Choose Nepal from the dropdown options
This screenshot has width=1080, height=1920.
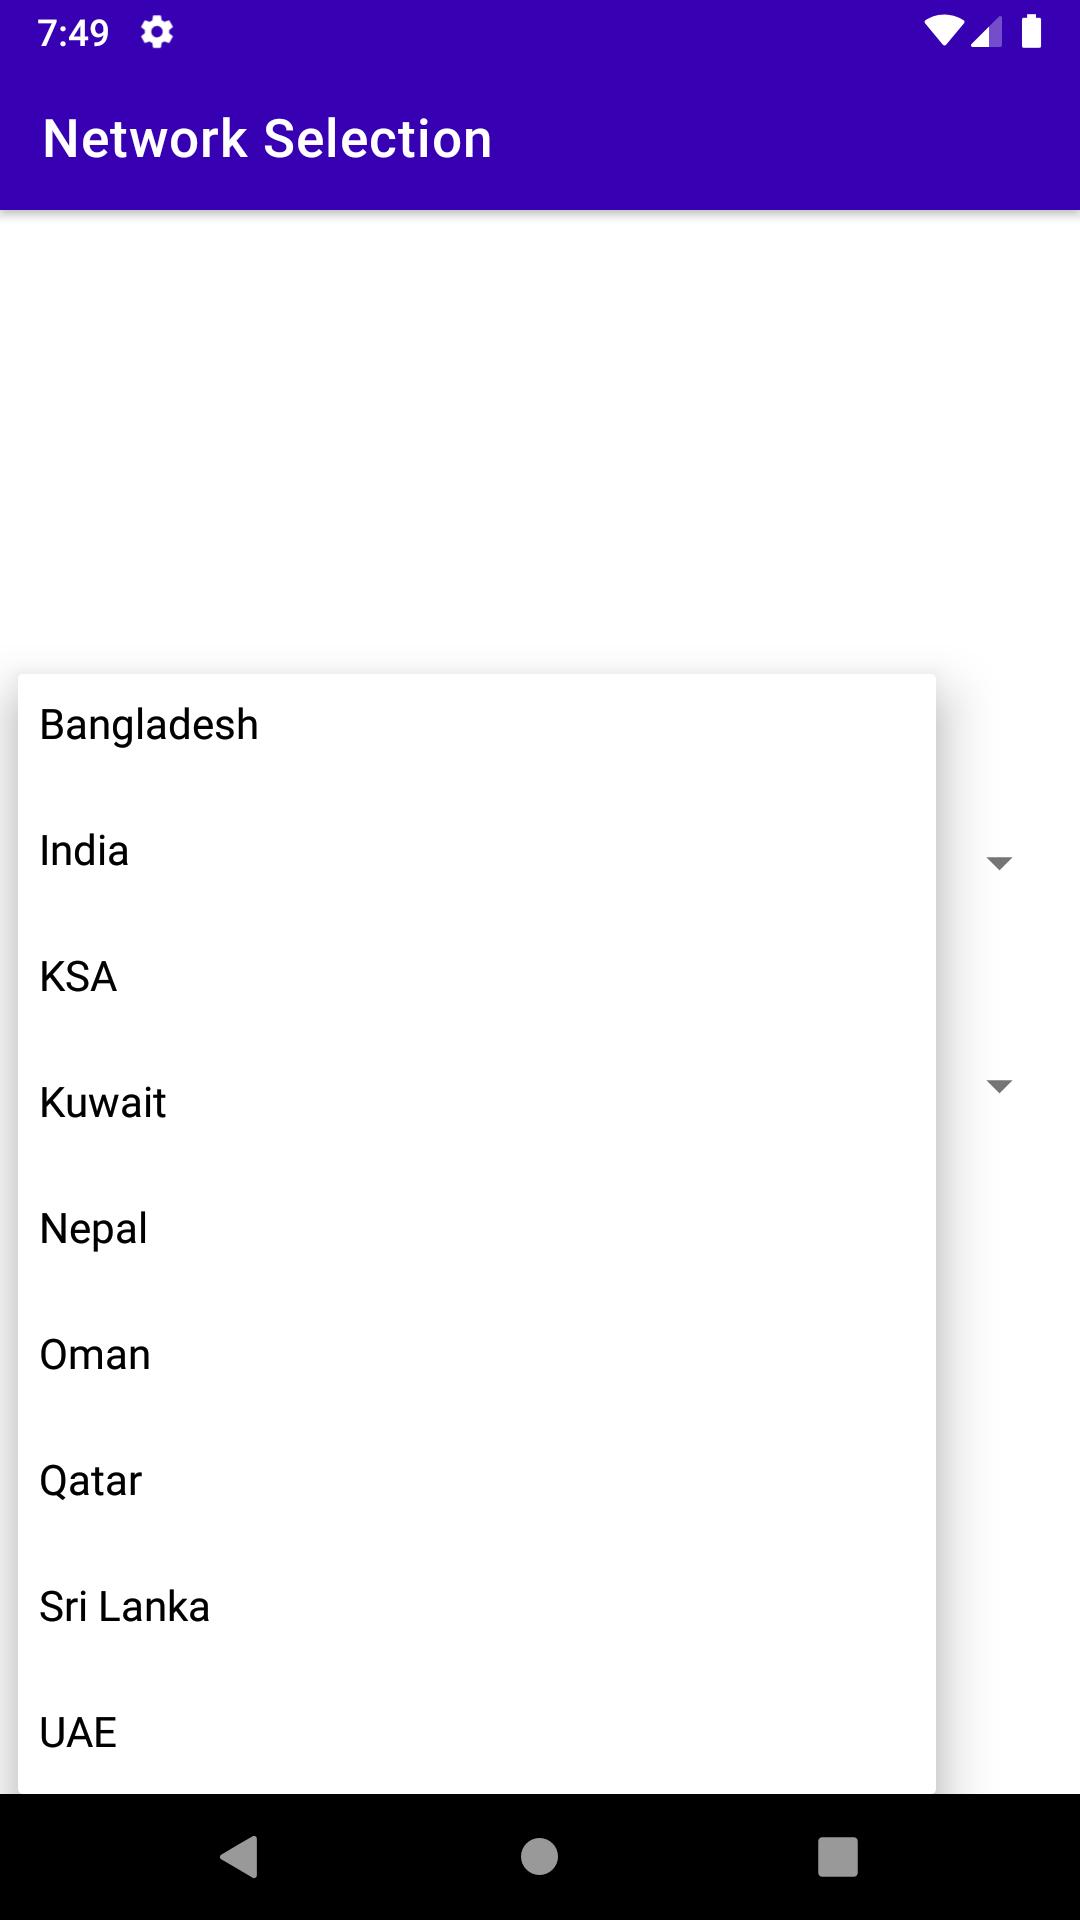(477, 1229)
